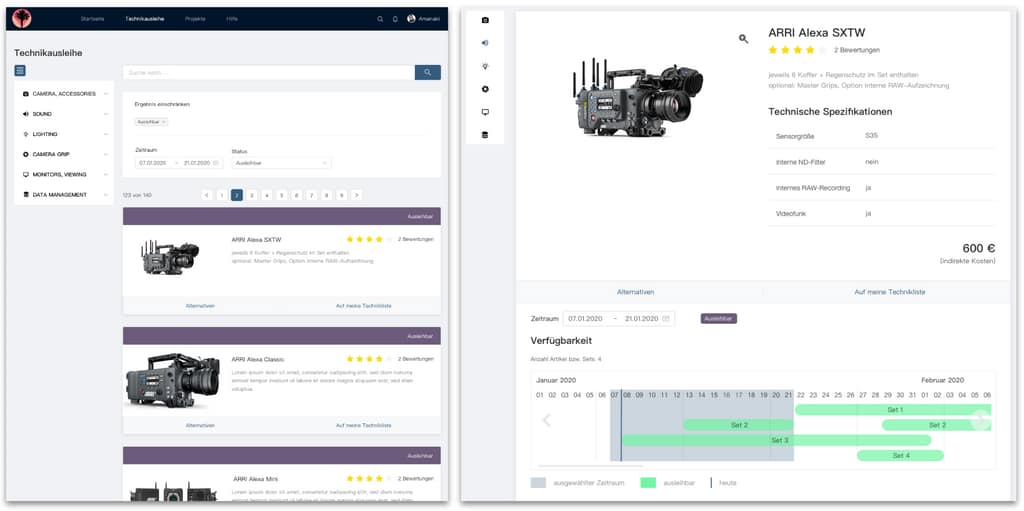Open the Status dropdown showing Ausleihbar
Viewport: 1024px width, 511px height.
point(281,163)
